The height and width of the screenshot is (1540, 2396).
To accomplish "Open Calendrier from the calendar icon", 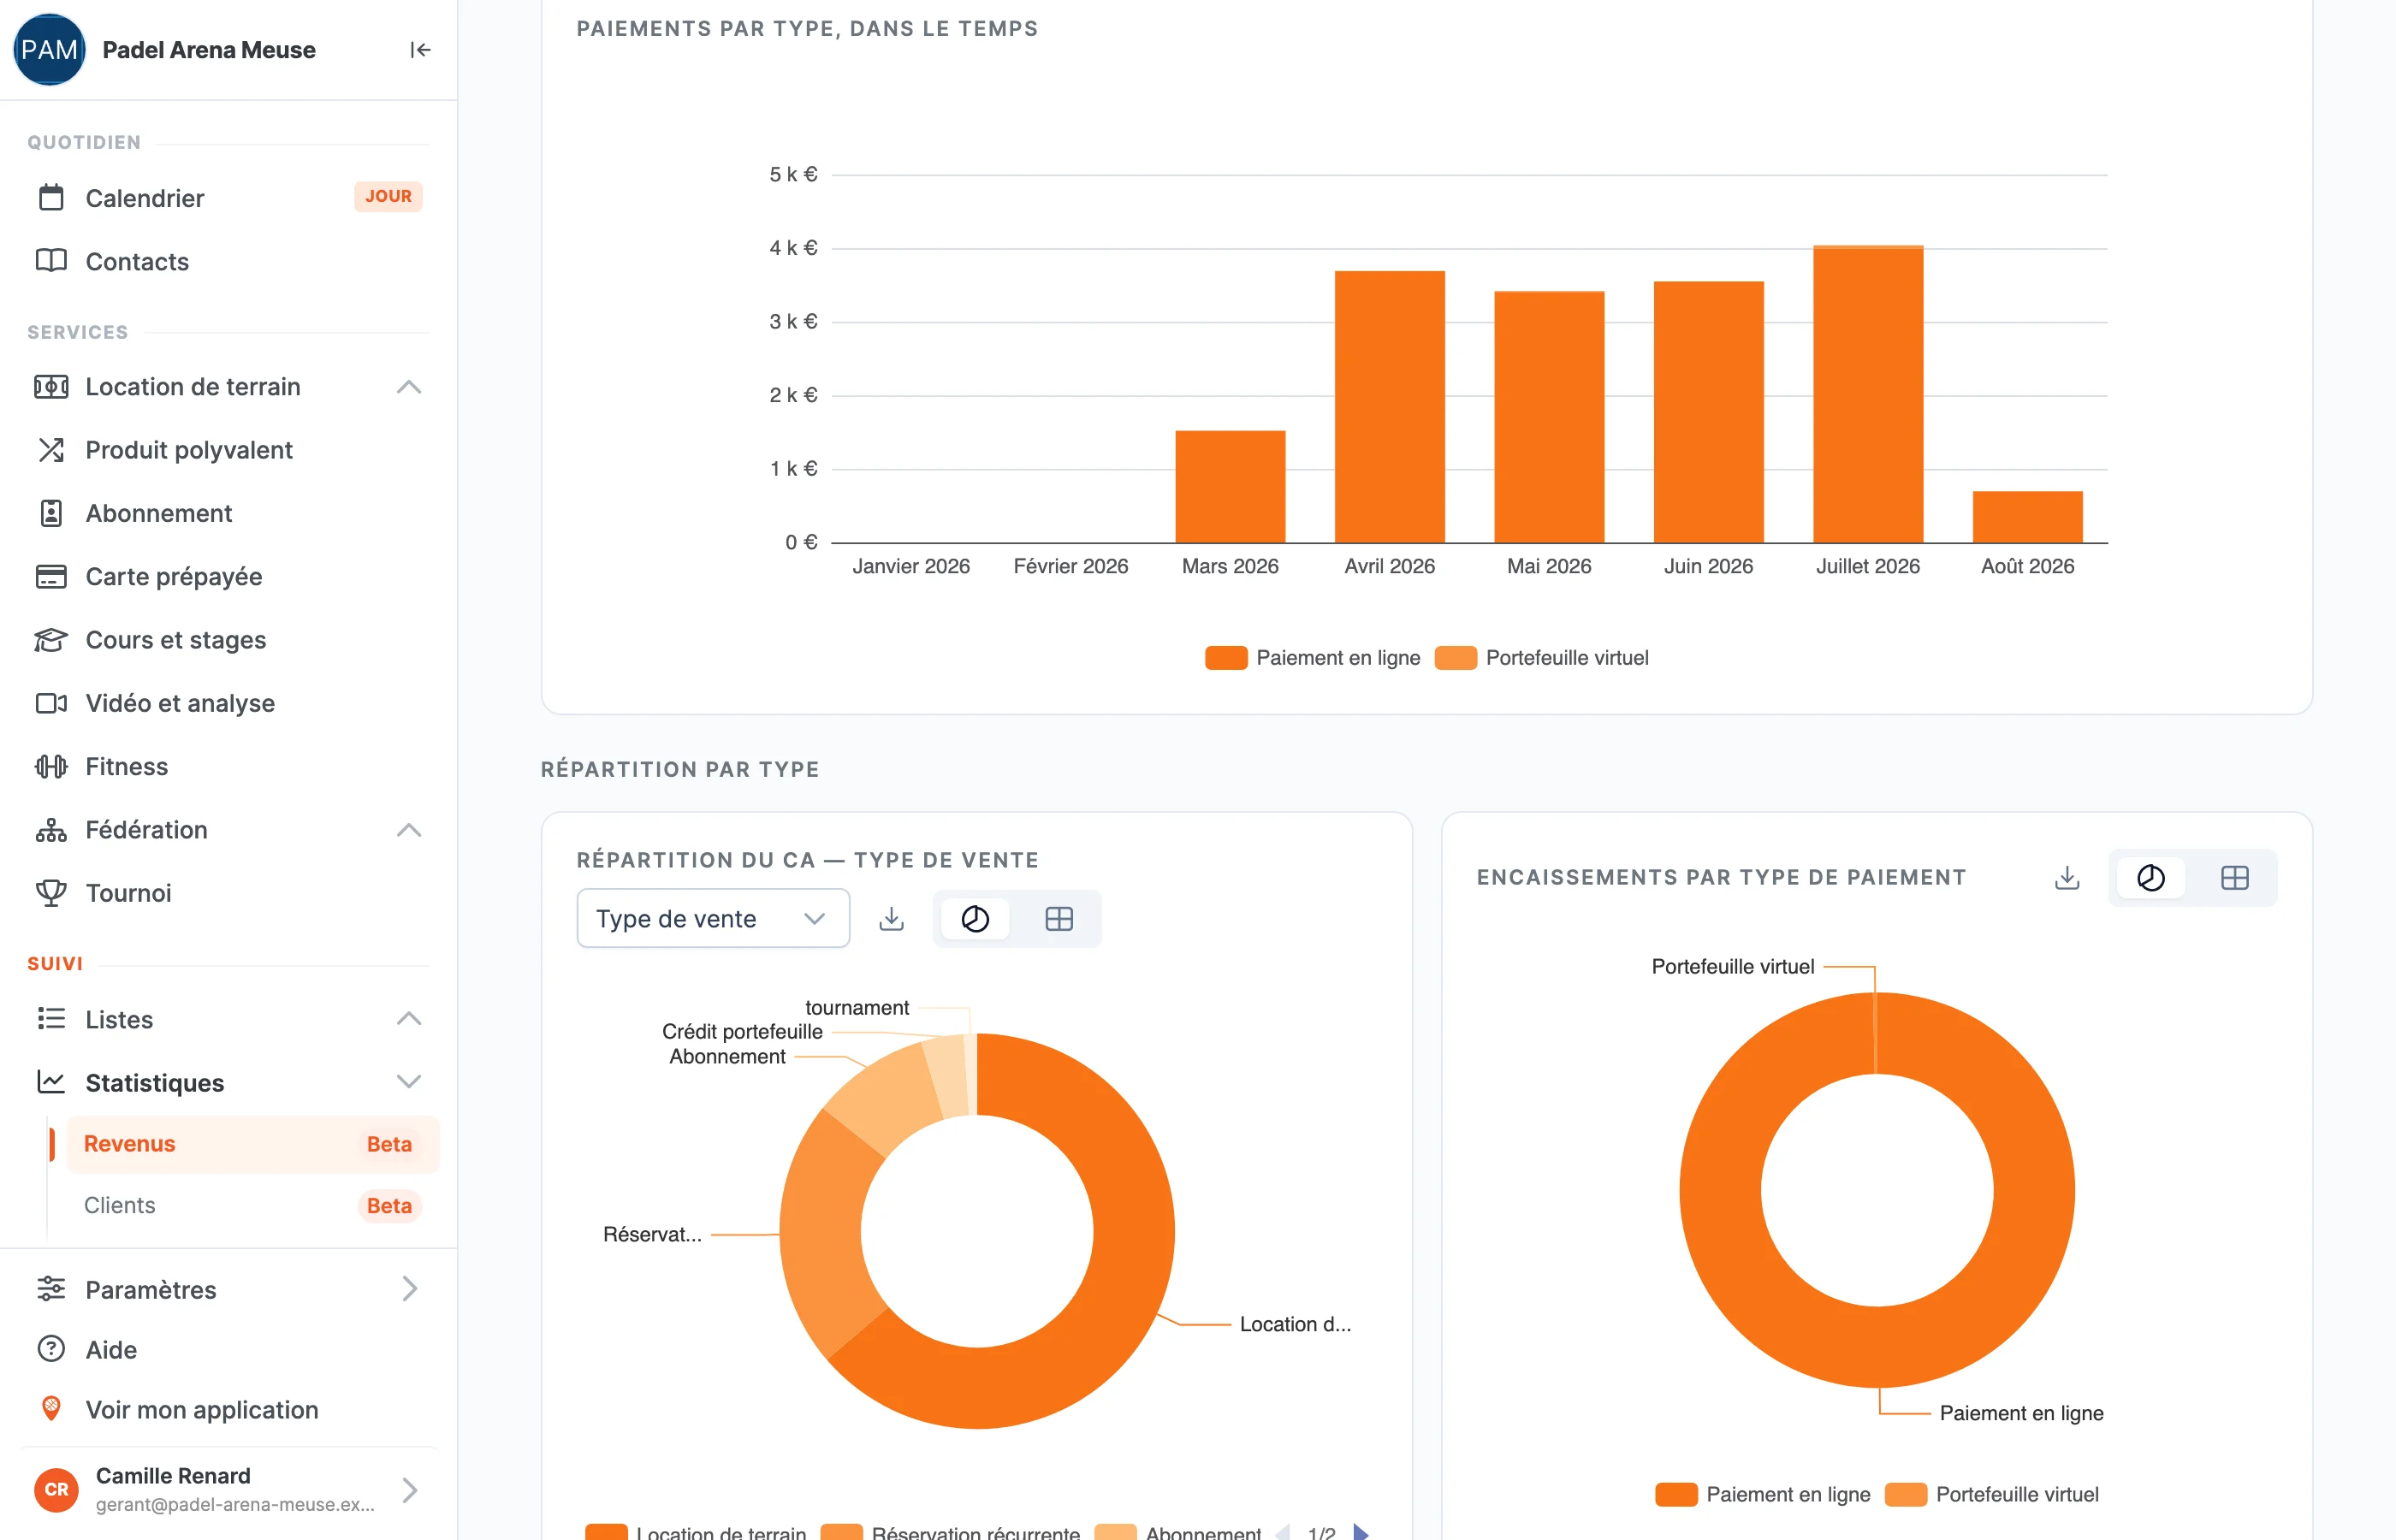I will (51, 198).
